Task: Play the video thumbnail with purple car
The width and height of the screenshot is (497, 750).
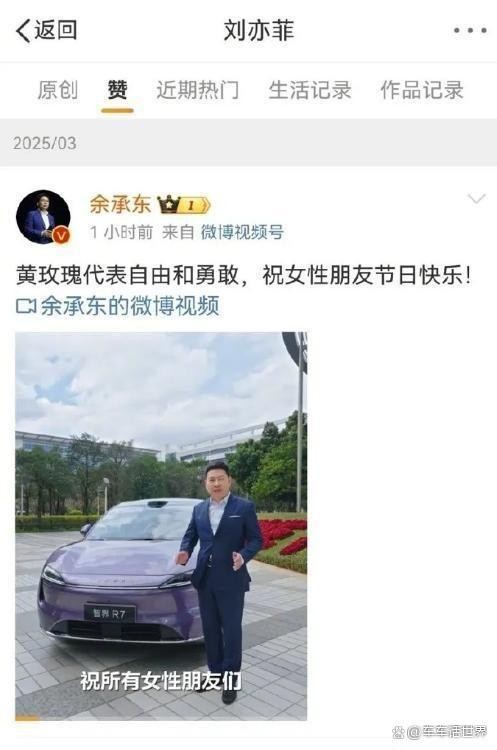Action: (161, 526)
